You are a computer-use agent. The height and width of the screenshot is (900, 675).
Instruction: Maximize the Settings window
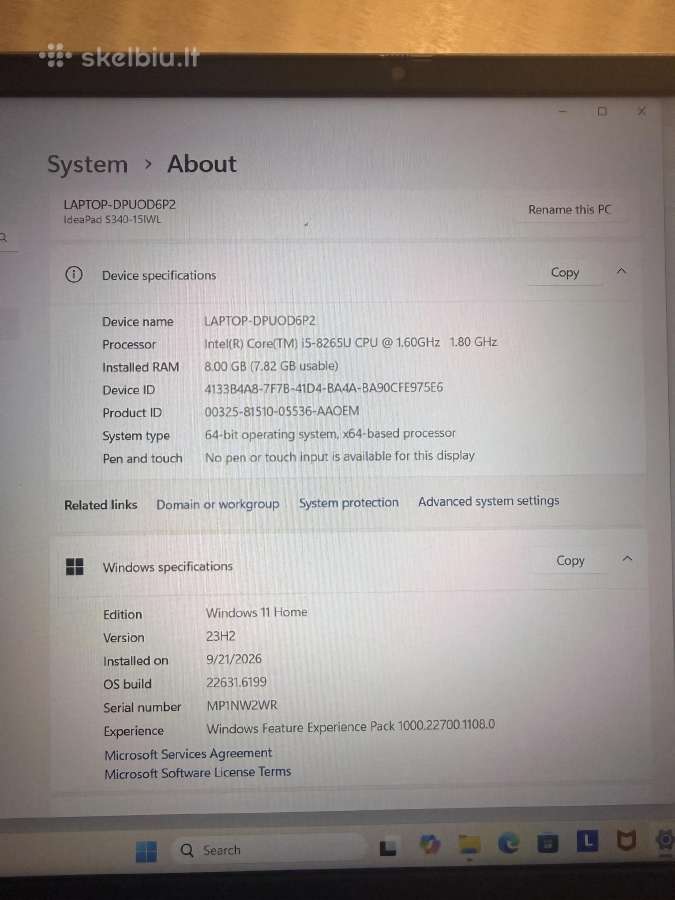[602, 111]
